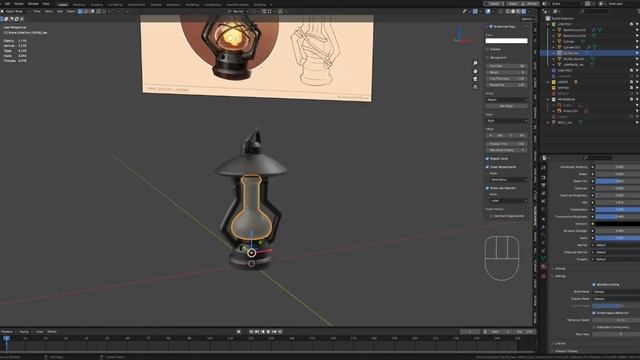Open the Origin dropdown set to Region
The width and height of the screenshot is (640, 360).
[x=507, y=100]
